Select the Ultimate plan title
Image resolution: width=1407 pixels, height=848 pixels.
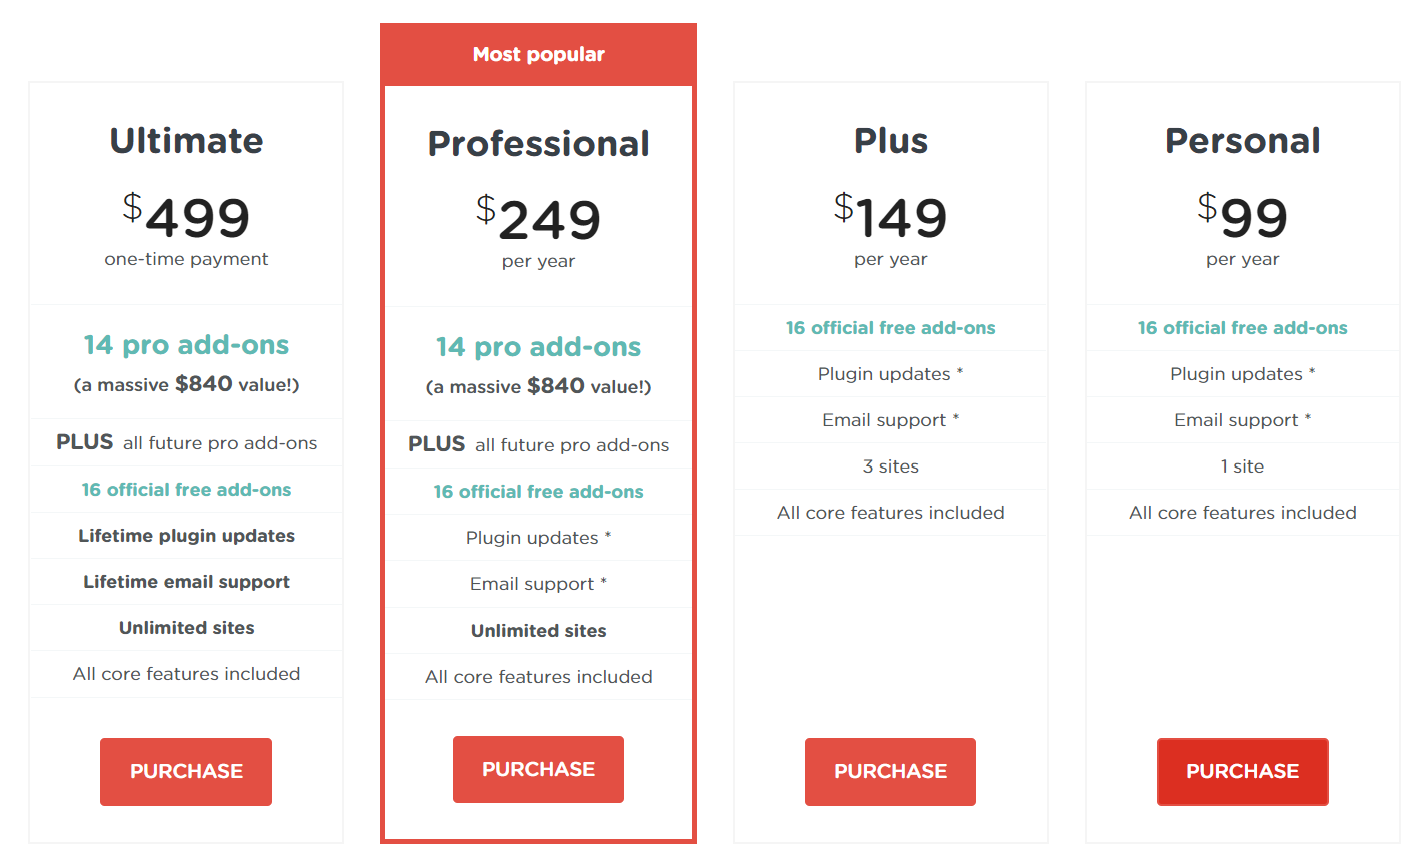(x=186, y=141)
